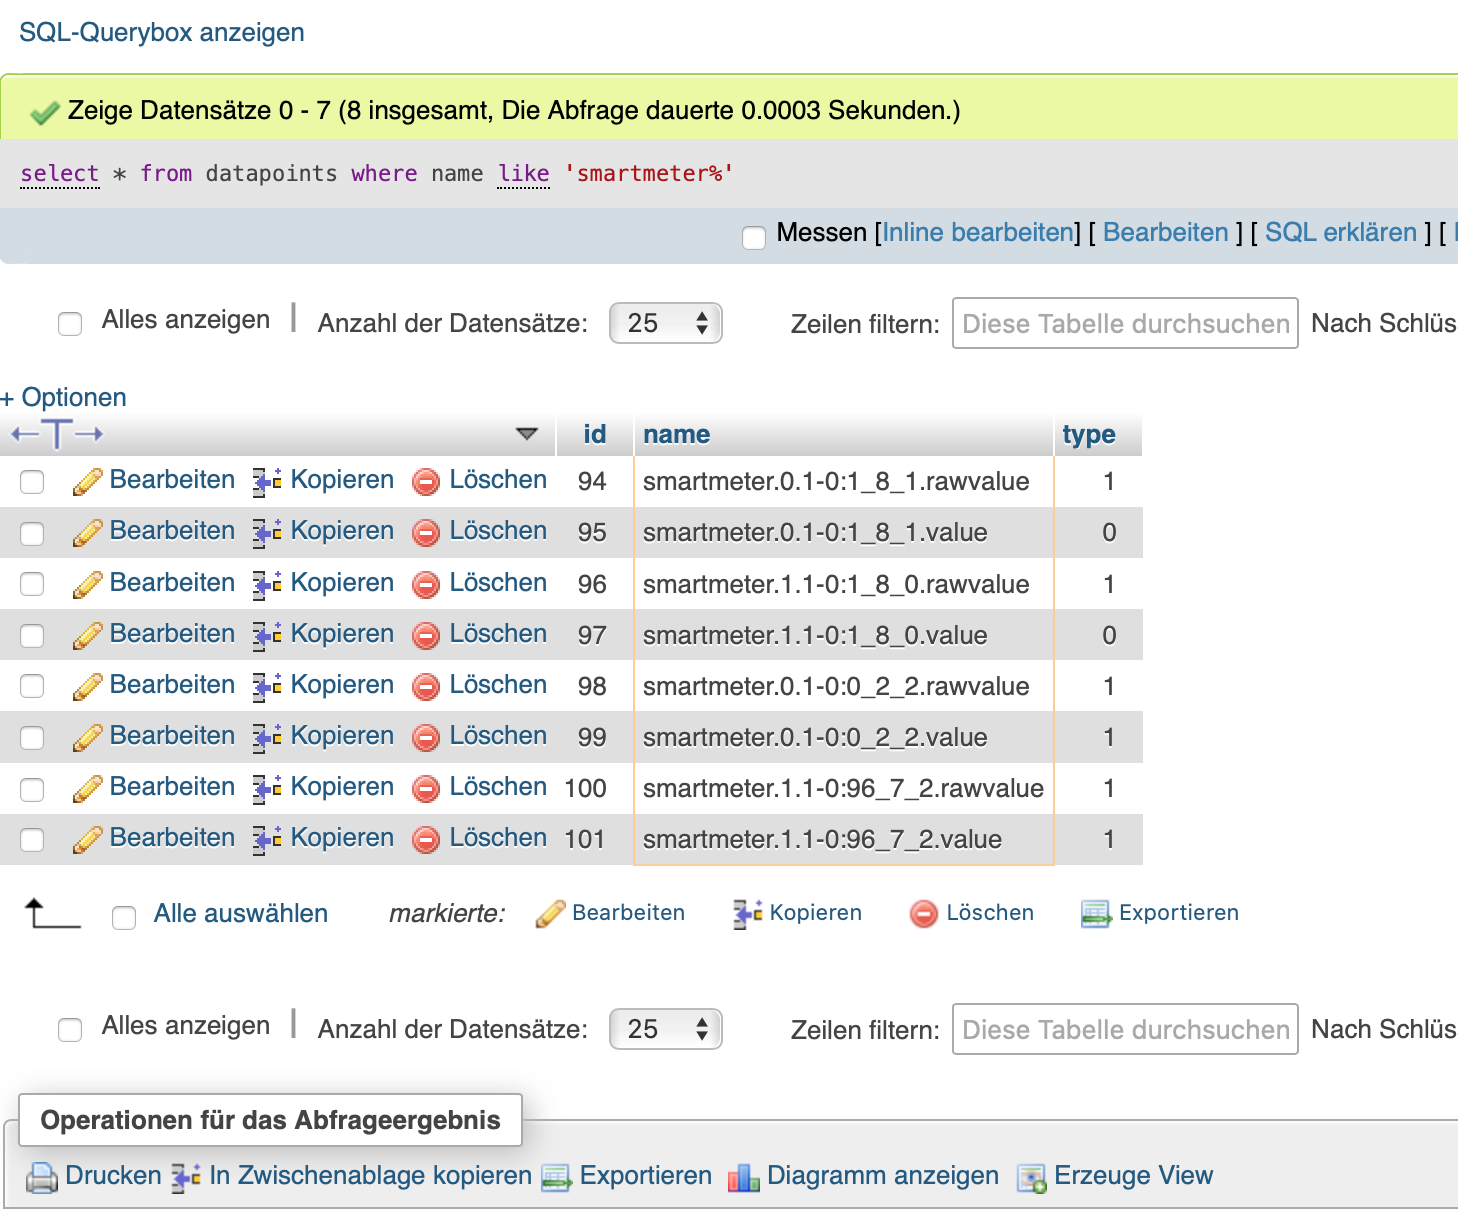Focus upper Zeilen filtern search field

click(x=1125, y=323)
